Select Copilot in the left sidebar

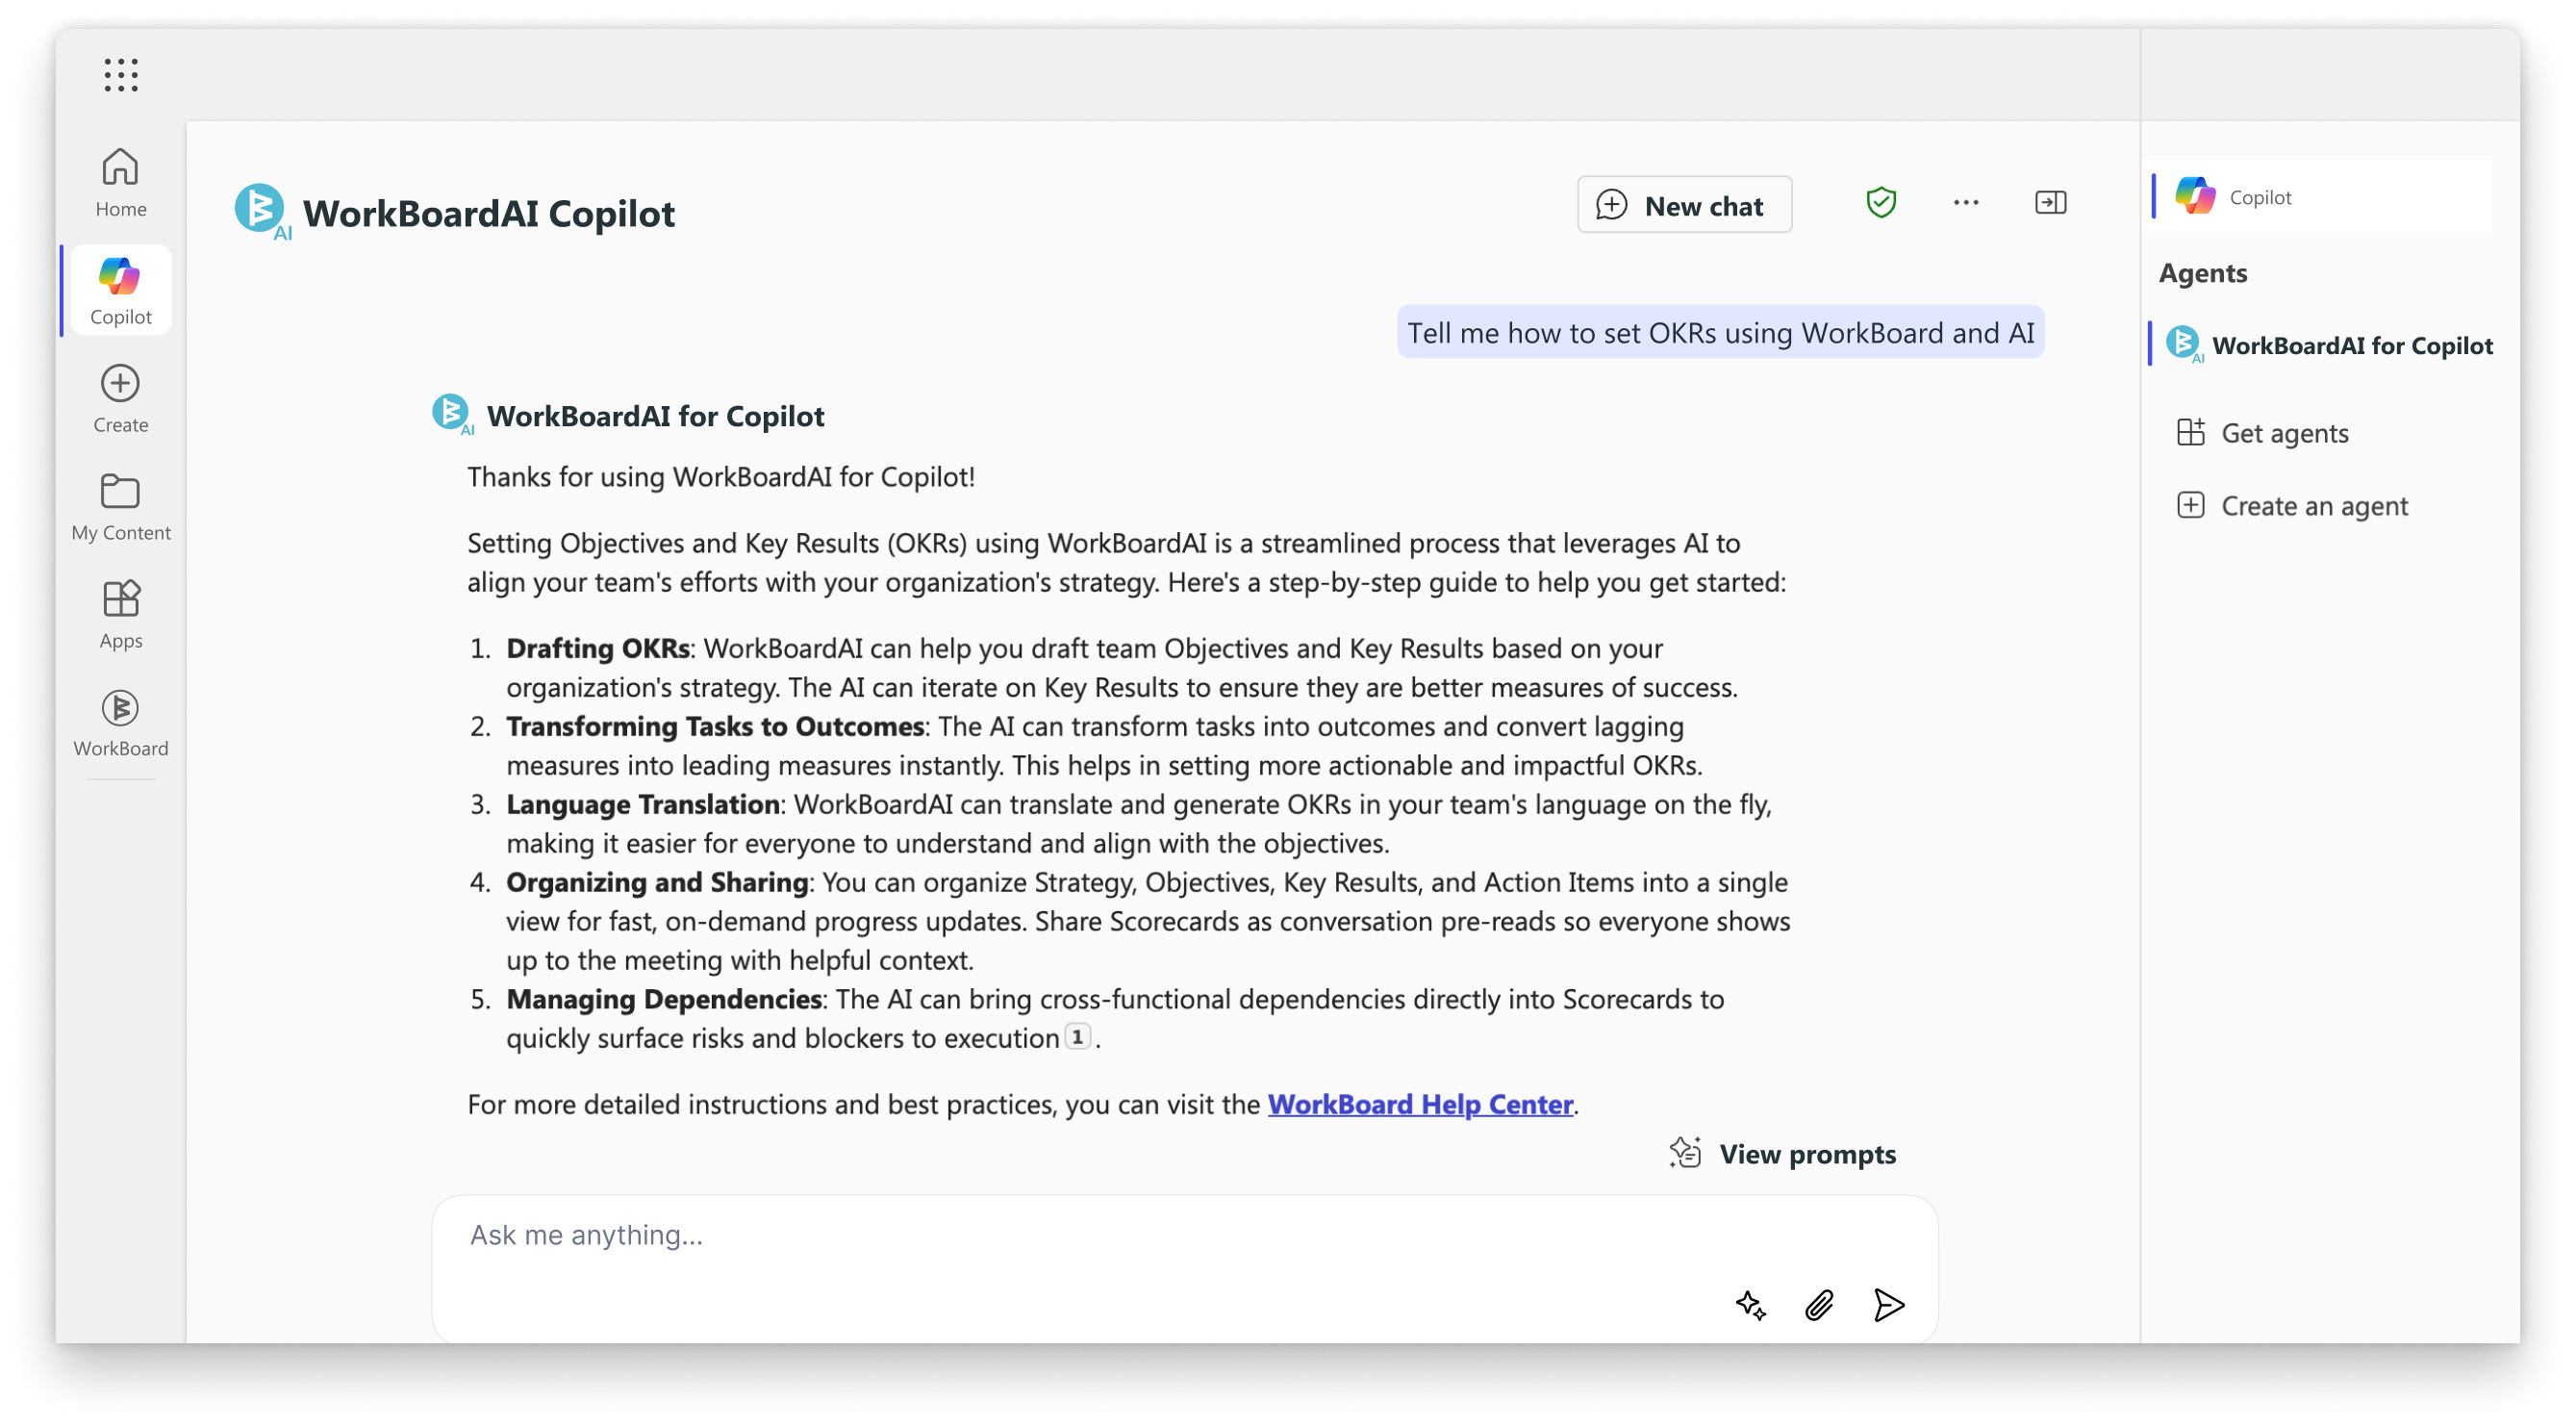click(120, 291)
